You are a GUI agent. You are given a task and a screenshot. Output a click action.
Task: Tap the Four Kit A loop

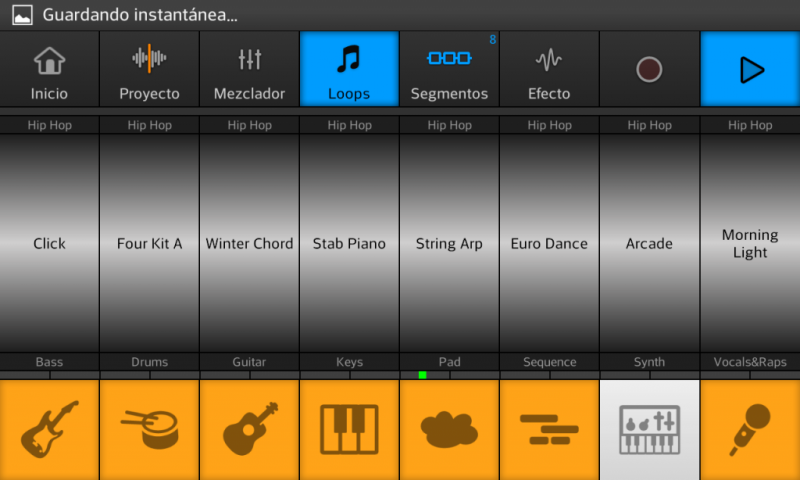pos(149,243)
